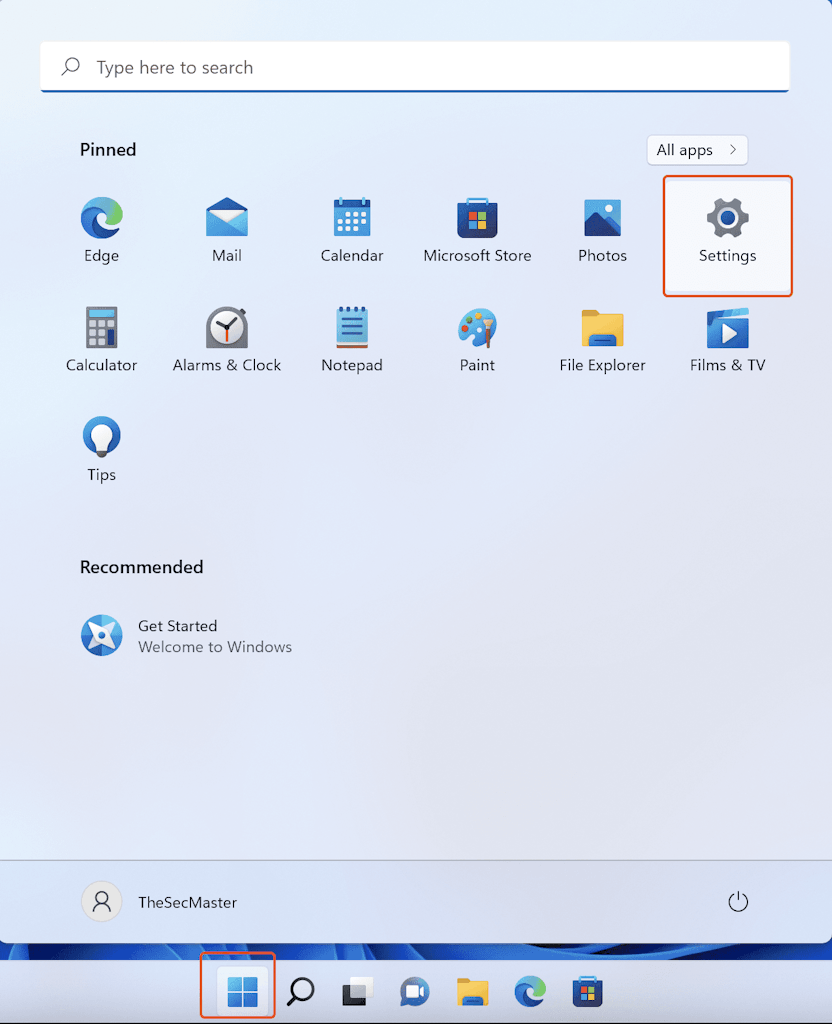Image resolution: width=832 pixels, height=1024 pixels.
Task: Open the Edge pinned app
Action: pos(101,230)
